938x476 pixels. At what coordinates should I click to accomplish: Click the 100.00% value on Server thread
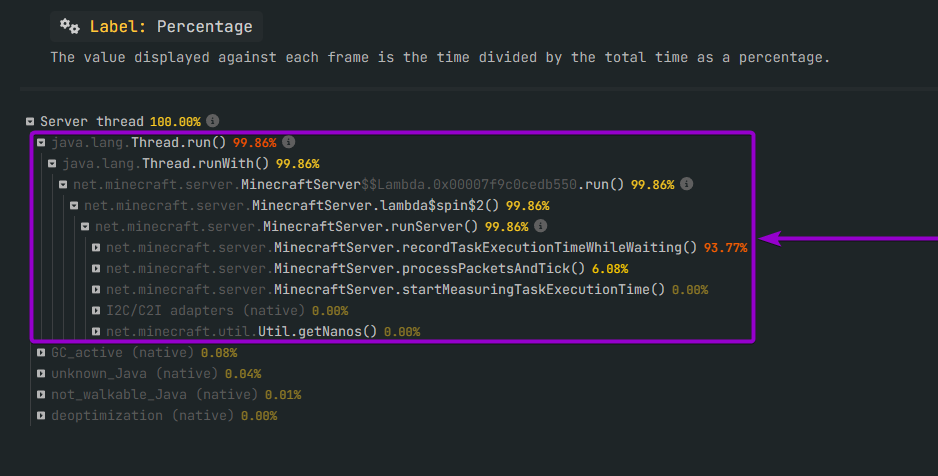point(175,121)
